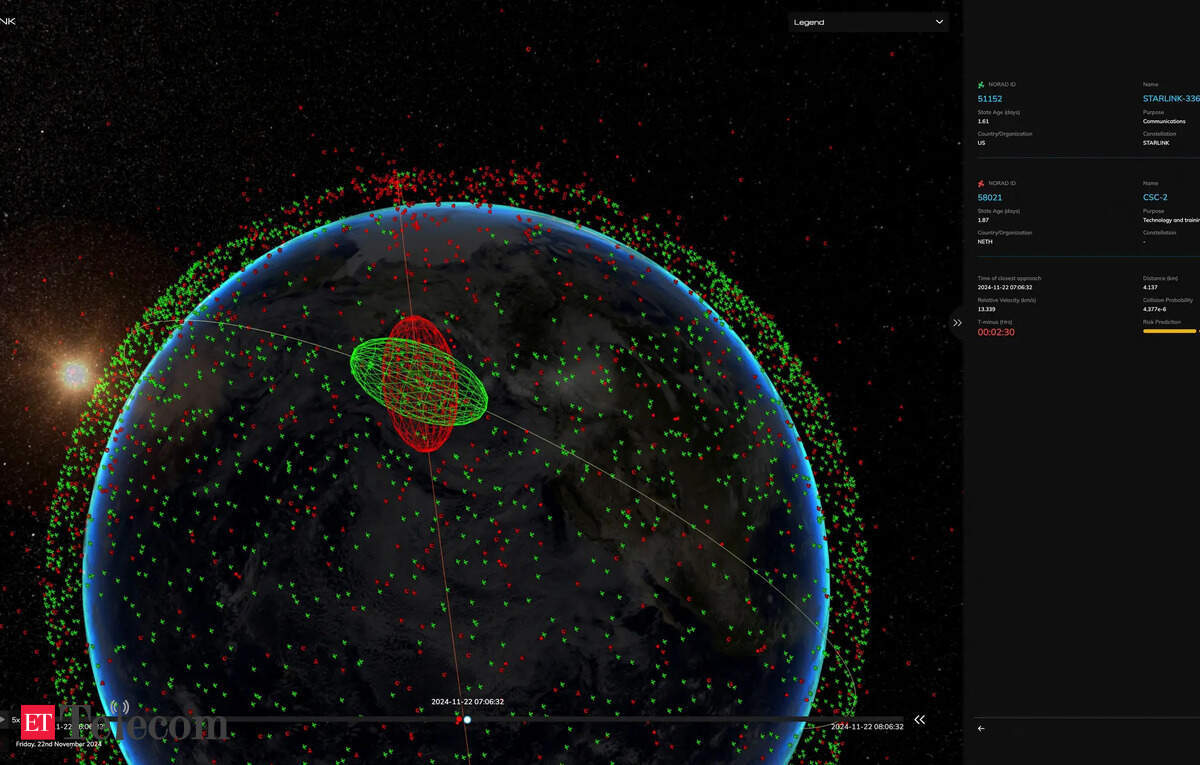The image size is (1200, 765).
Task: Click the timeline marker dot below the globe
Action: (466, 719)
